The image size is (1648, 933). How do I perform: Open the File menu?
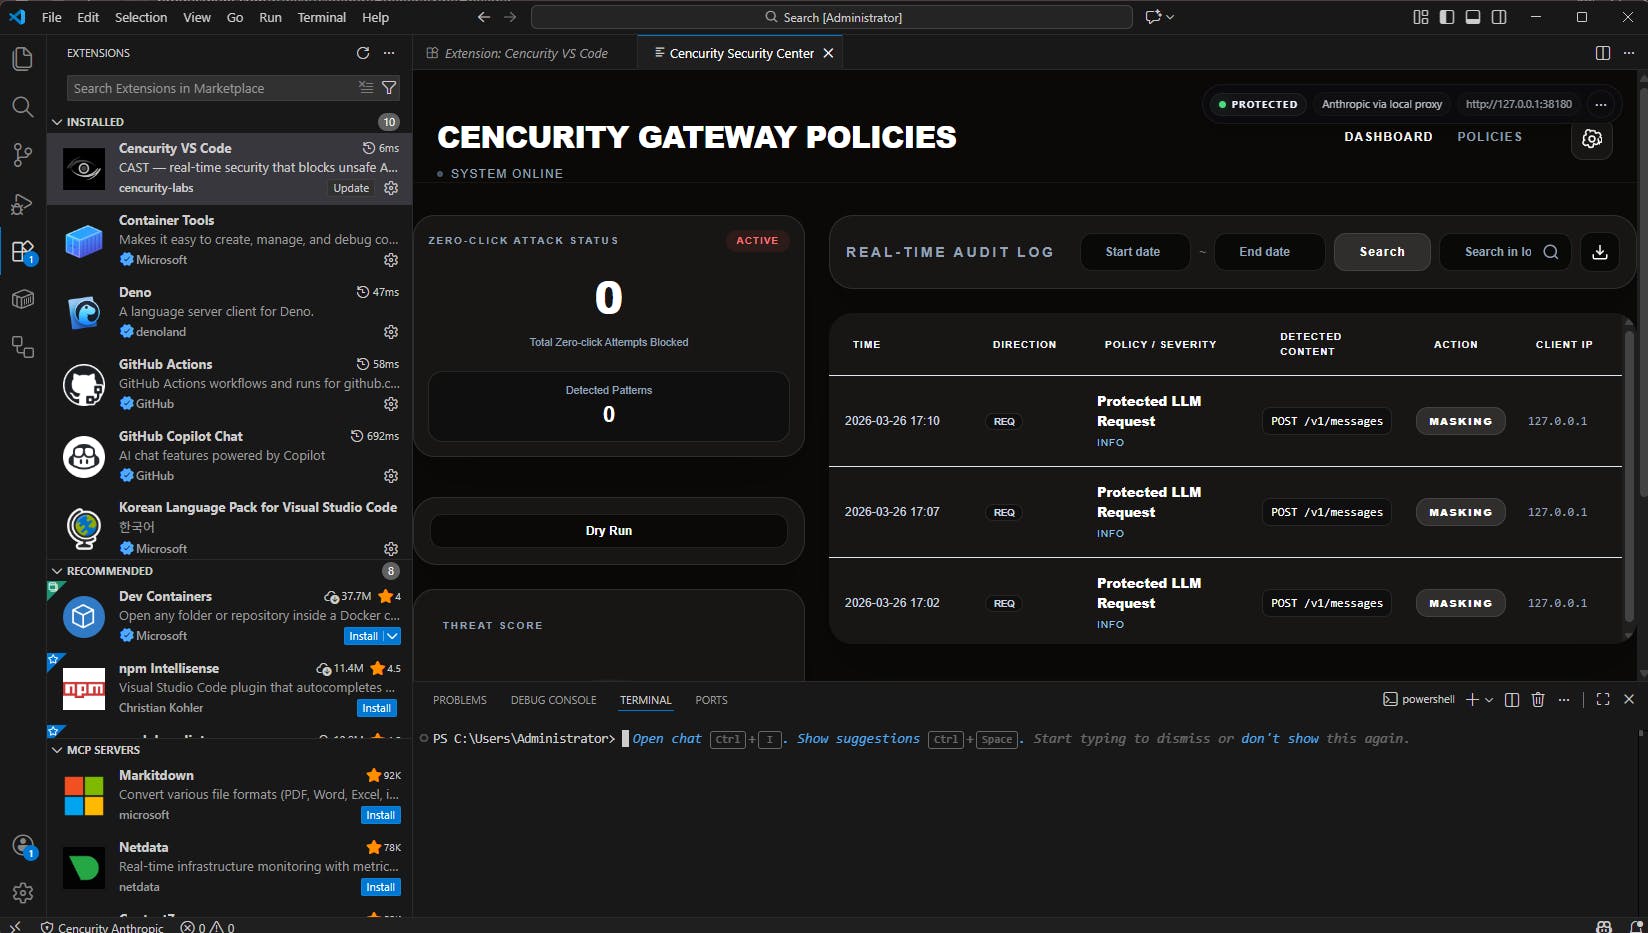click(52, 17)
